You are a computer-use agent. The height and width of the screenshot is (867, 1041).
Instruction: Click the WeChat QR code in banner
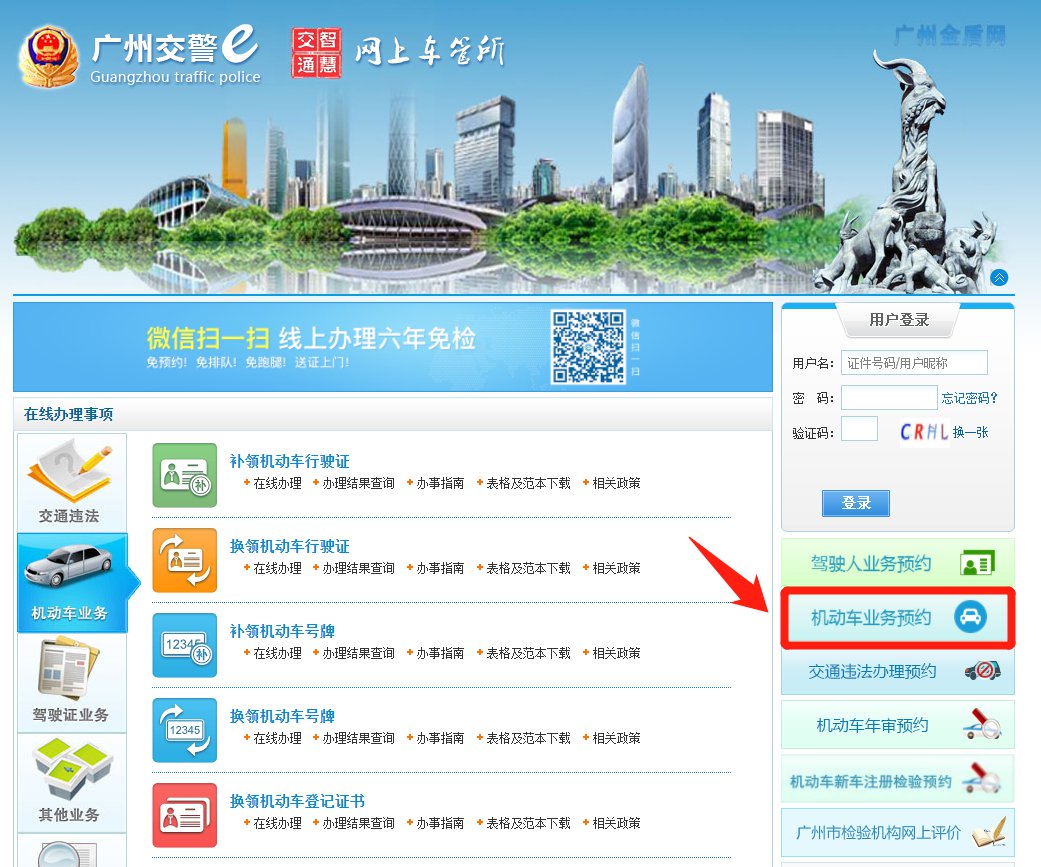(x=588, y=347)
